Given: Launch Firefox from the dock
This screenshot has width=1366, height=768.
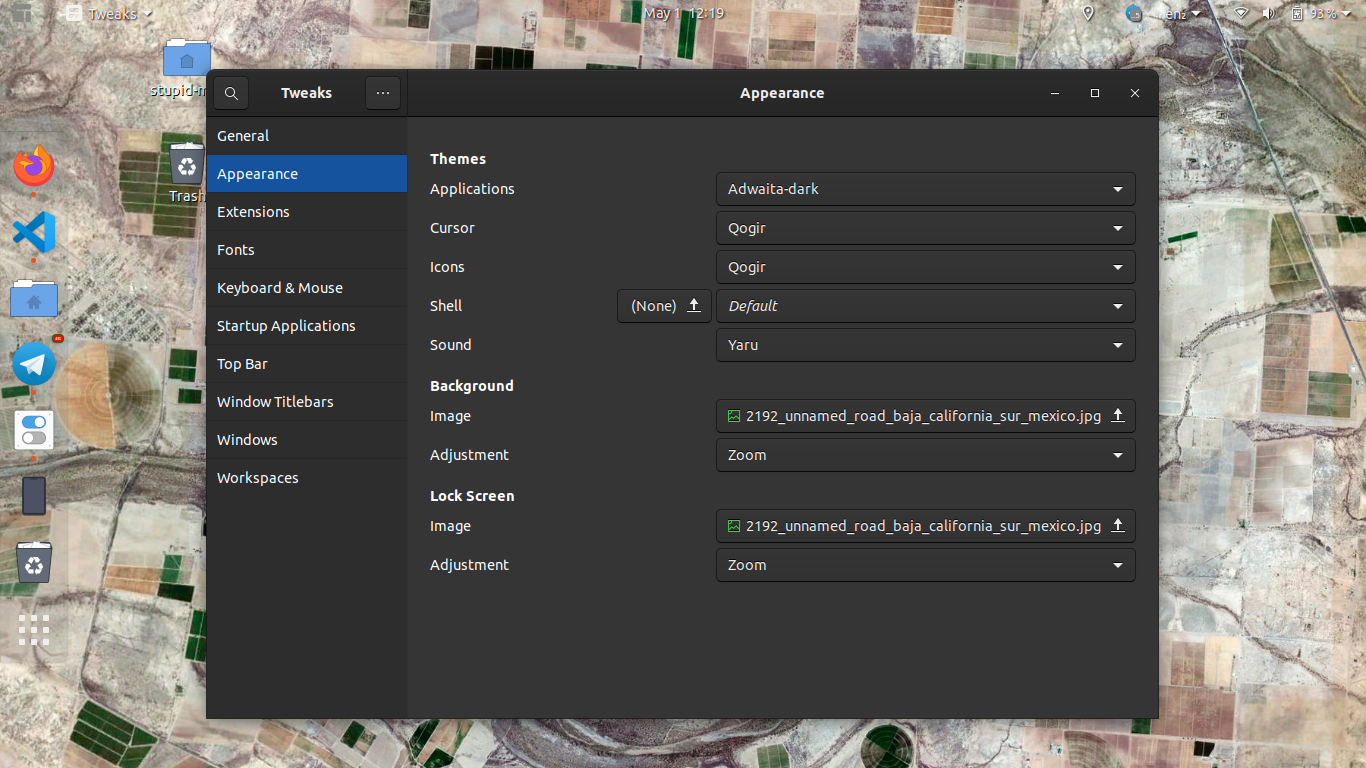Looking at the screenshot, I should pos(34,166).
